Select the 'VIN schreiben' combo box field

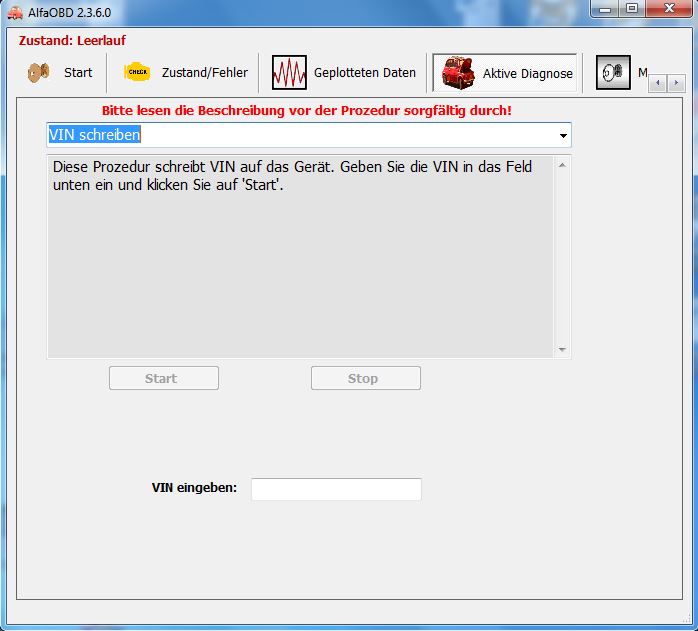(300, 135)
